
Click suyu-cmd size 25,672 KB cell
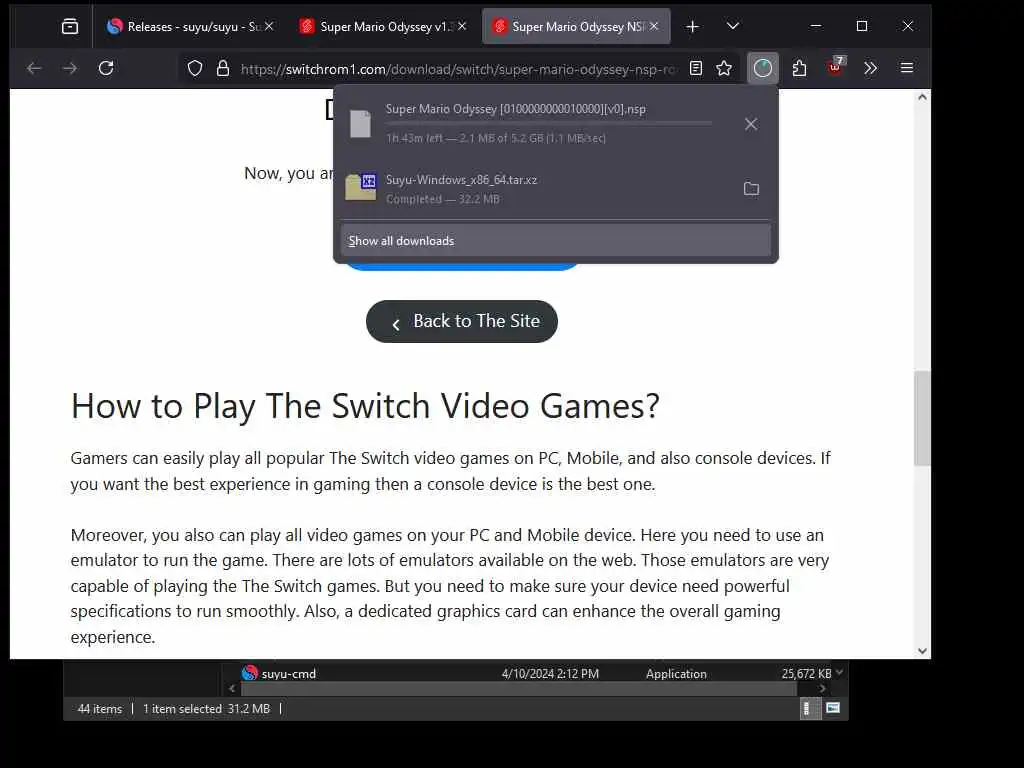807,673
